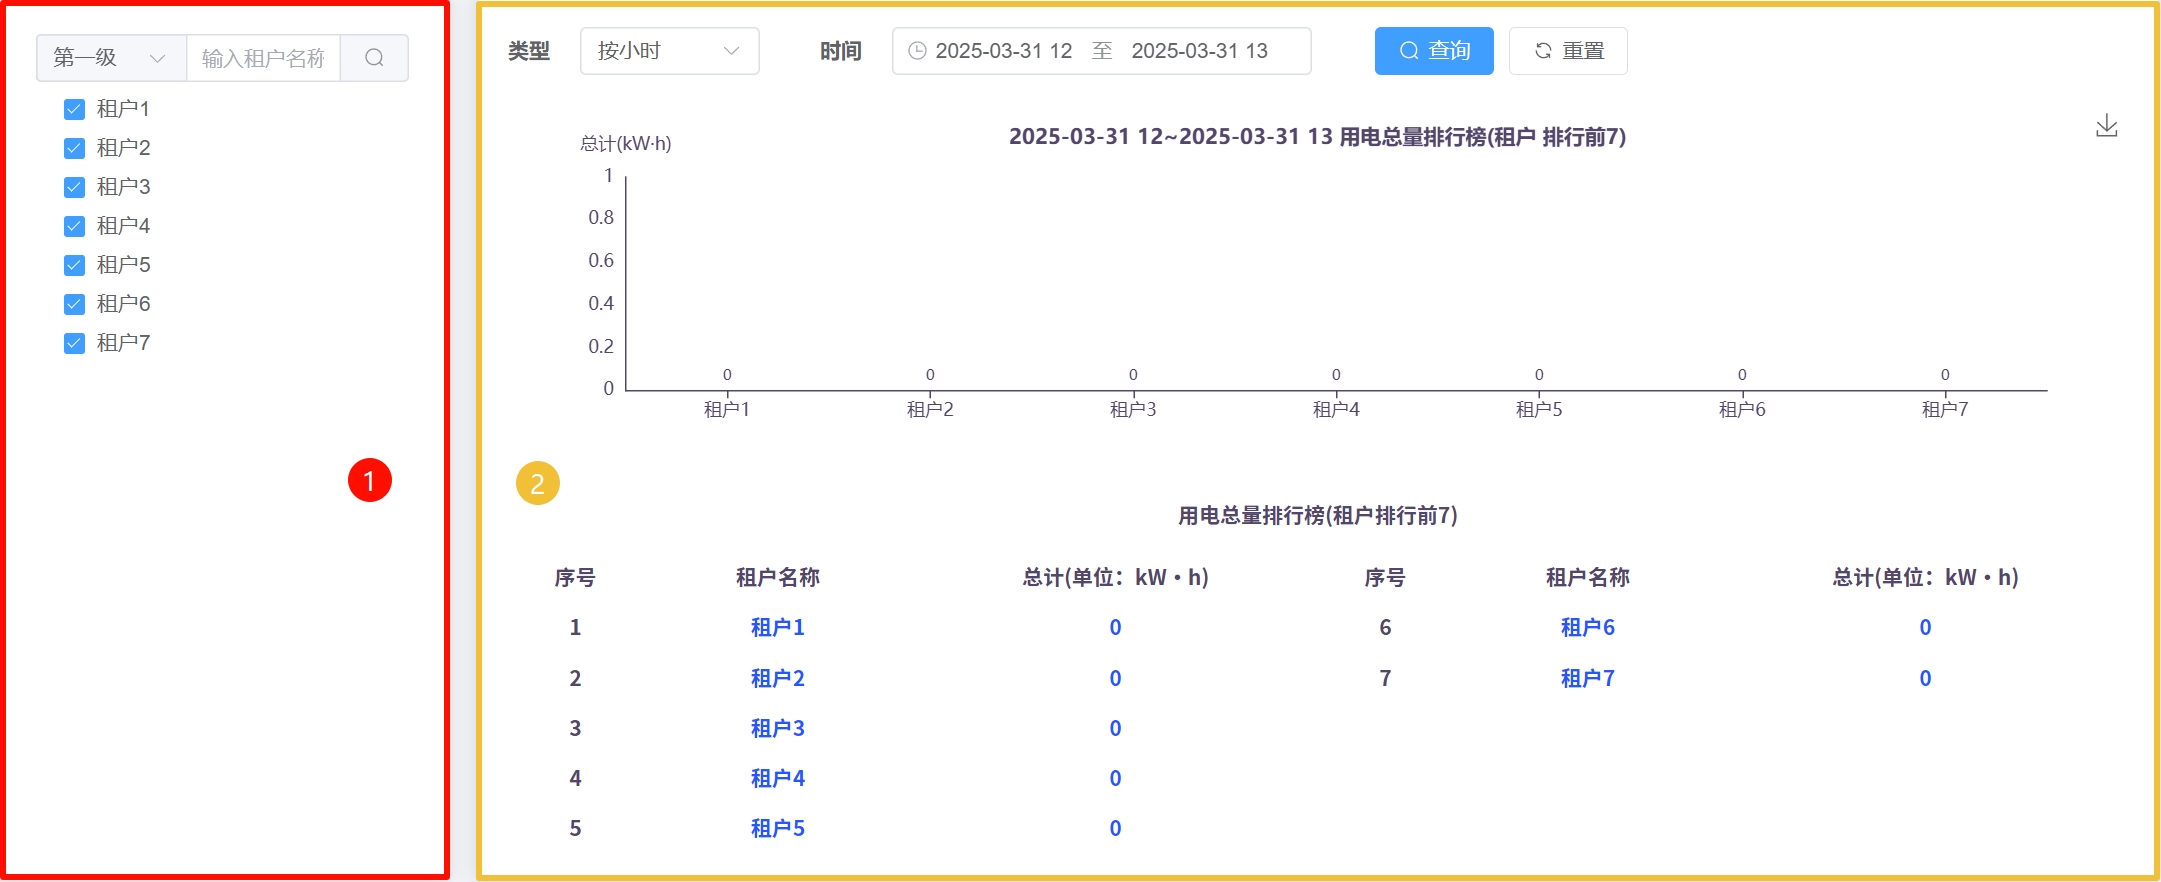Click the total value 0 in 租户6 row
Image resolution: width=2161 pixels, height=882 pixels.
(1925, 627)
